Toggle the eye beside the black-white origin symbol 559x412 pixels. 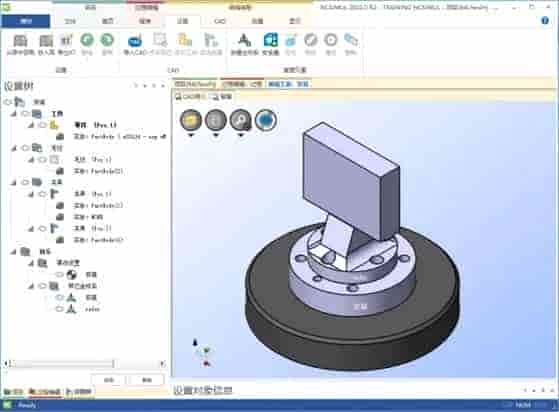click(59, 274)
